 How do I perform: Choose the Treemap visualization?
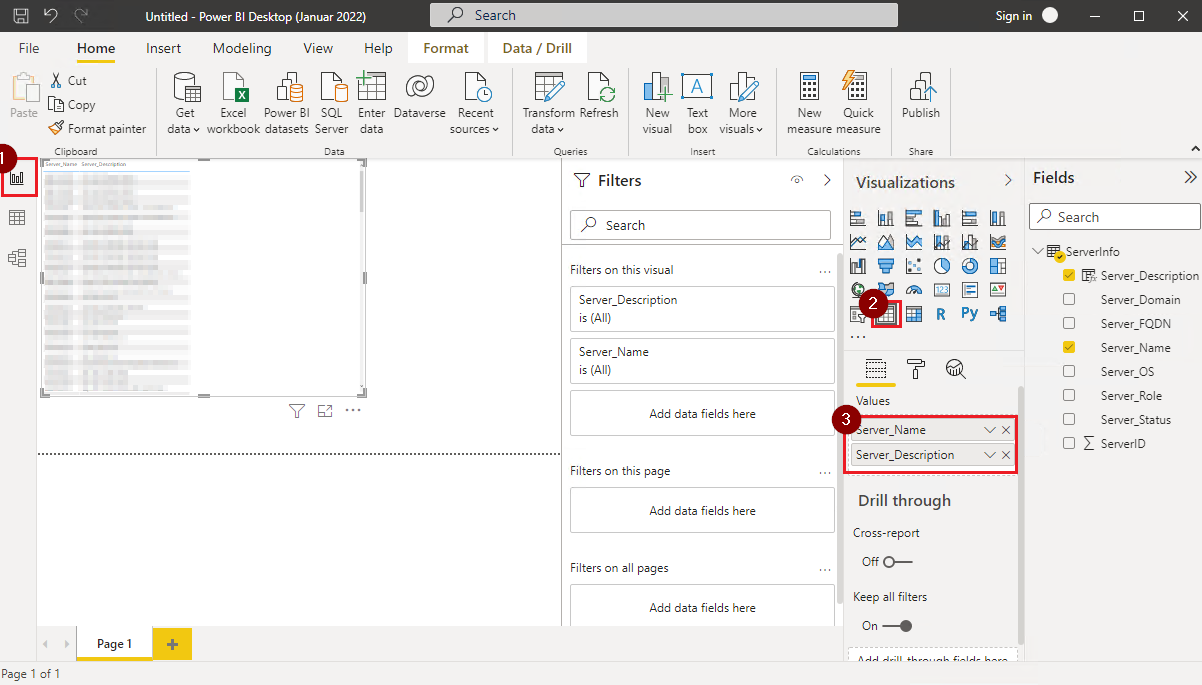997,266
